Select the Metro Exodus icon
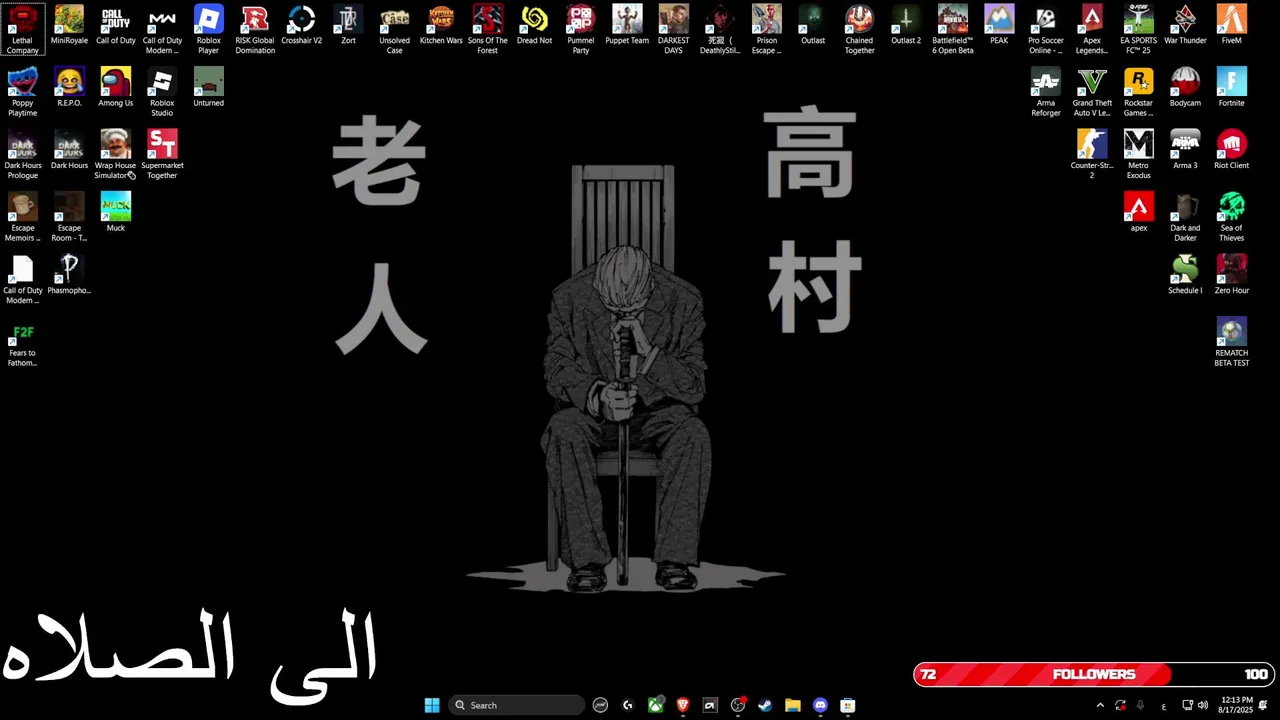1280x720 pixels. coord(1138,155)
